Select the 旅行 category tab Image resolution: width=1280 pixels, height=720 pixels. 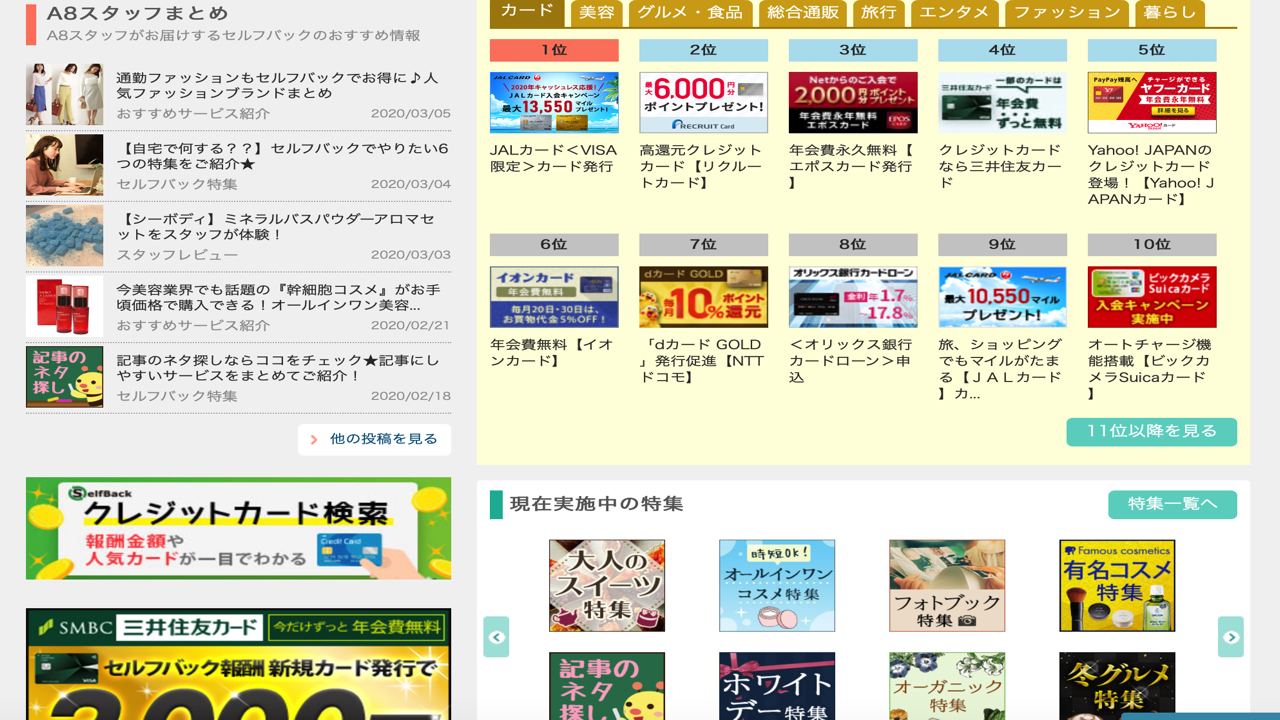(x=879, y=13)
